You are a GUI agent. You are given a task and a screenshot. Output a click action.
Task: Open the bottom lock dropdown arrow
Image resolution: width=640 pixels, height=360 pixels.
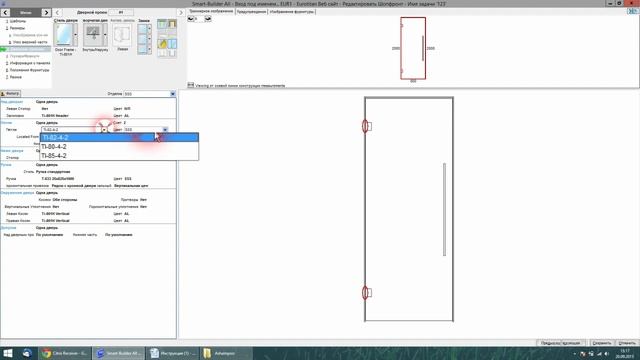(149, 49)
